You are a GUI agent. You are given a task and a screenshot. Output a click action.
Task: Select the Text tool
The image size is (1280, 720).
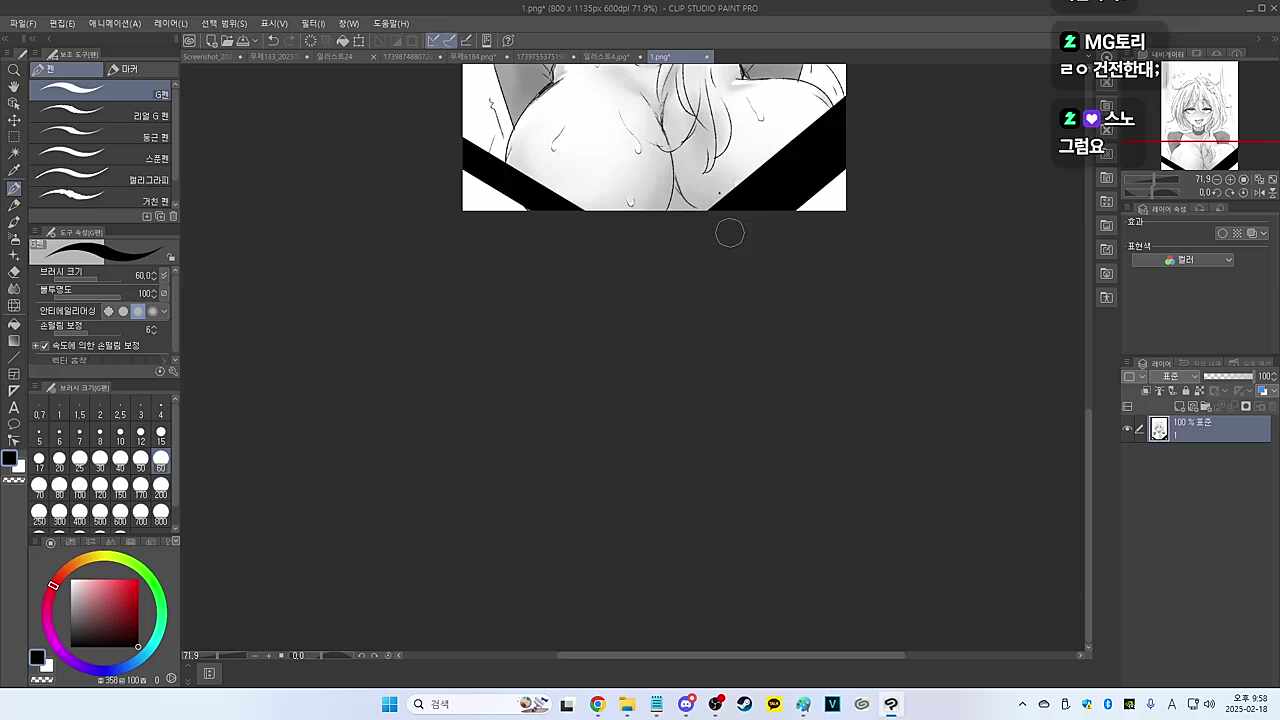coord(14,408)
